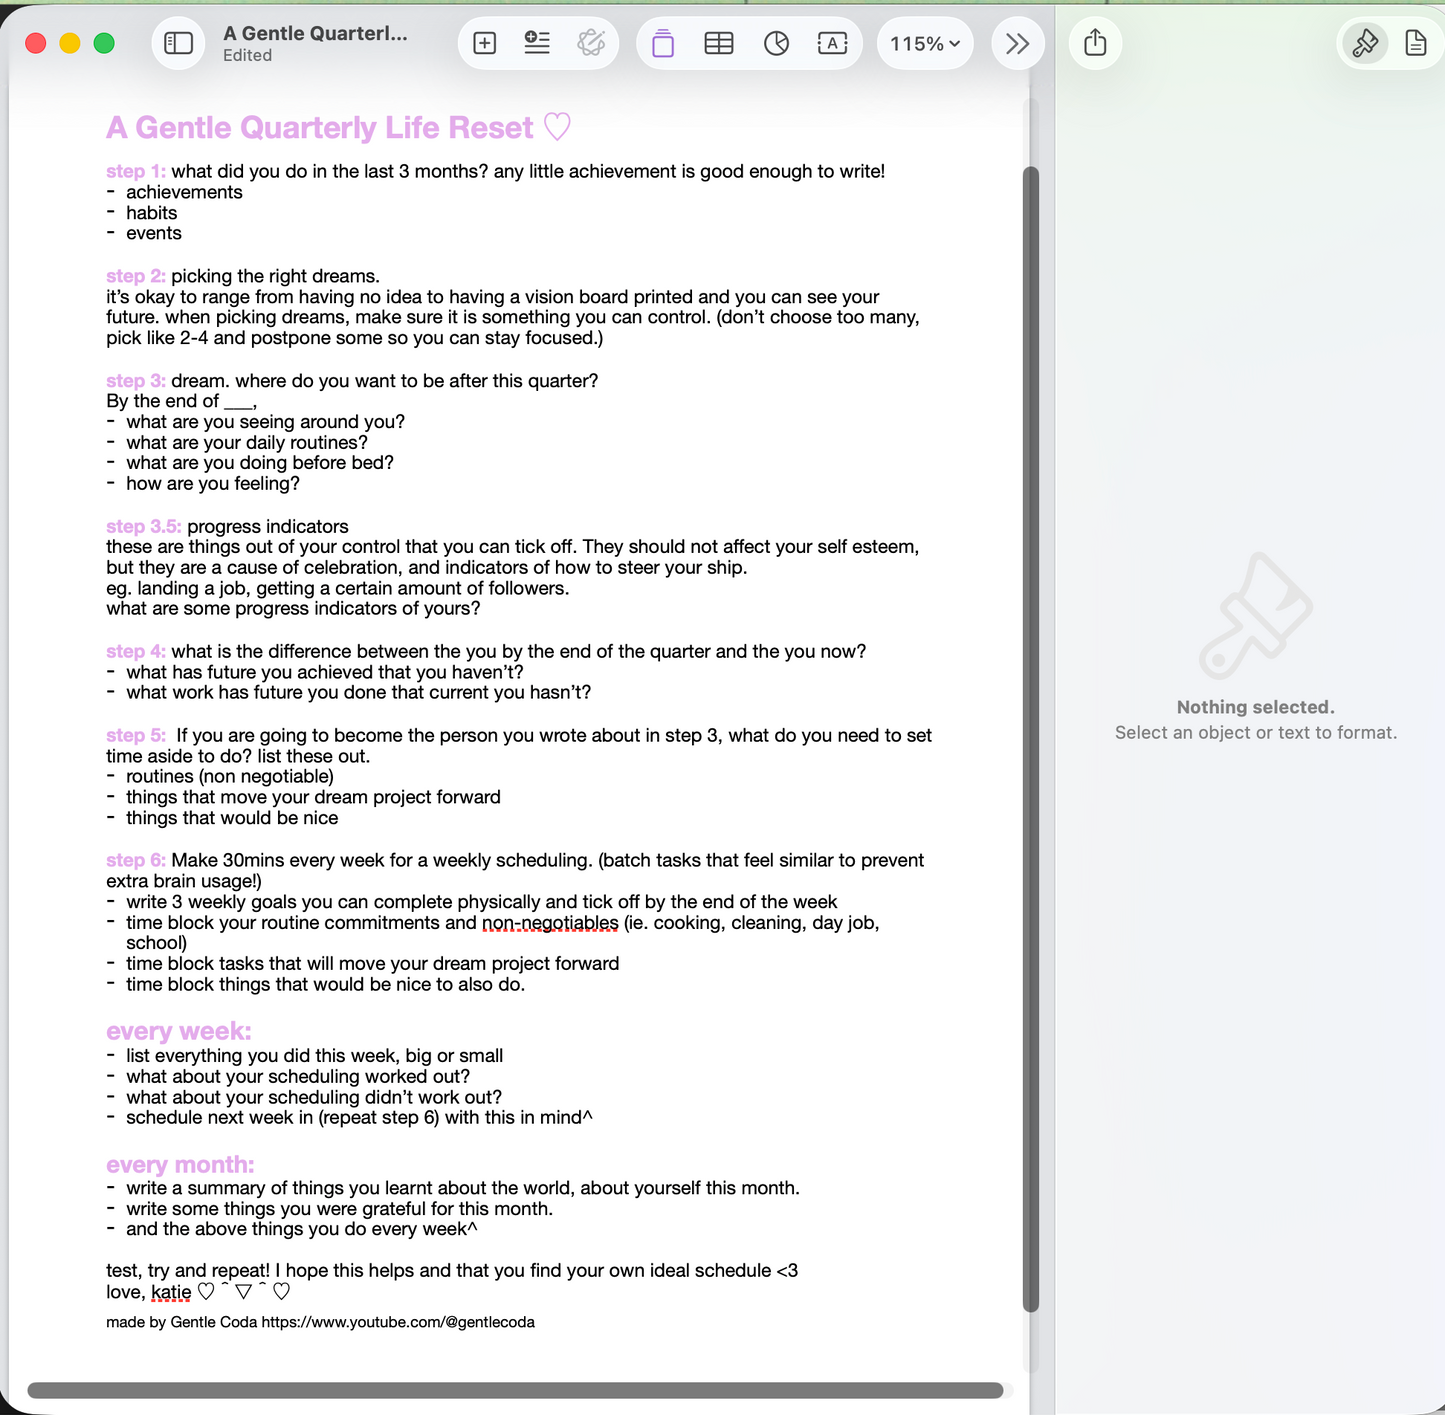Open the Share button in the toolbar

point(1095,43)
